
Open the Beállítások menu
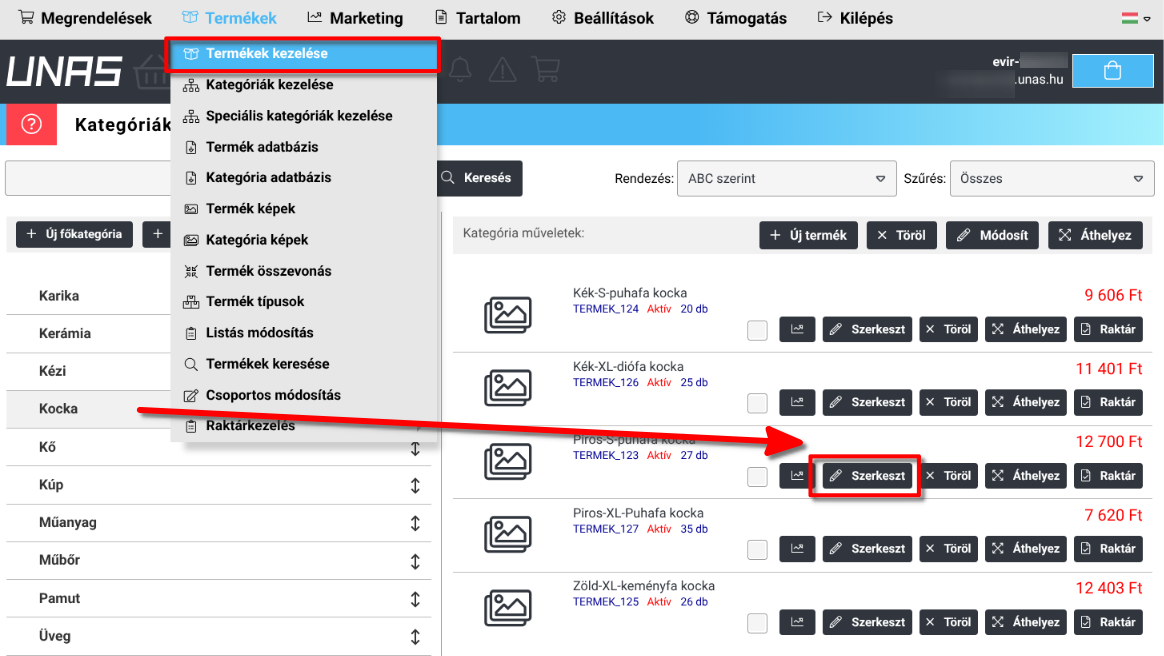(x=603, y=18)
